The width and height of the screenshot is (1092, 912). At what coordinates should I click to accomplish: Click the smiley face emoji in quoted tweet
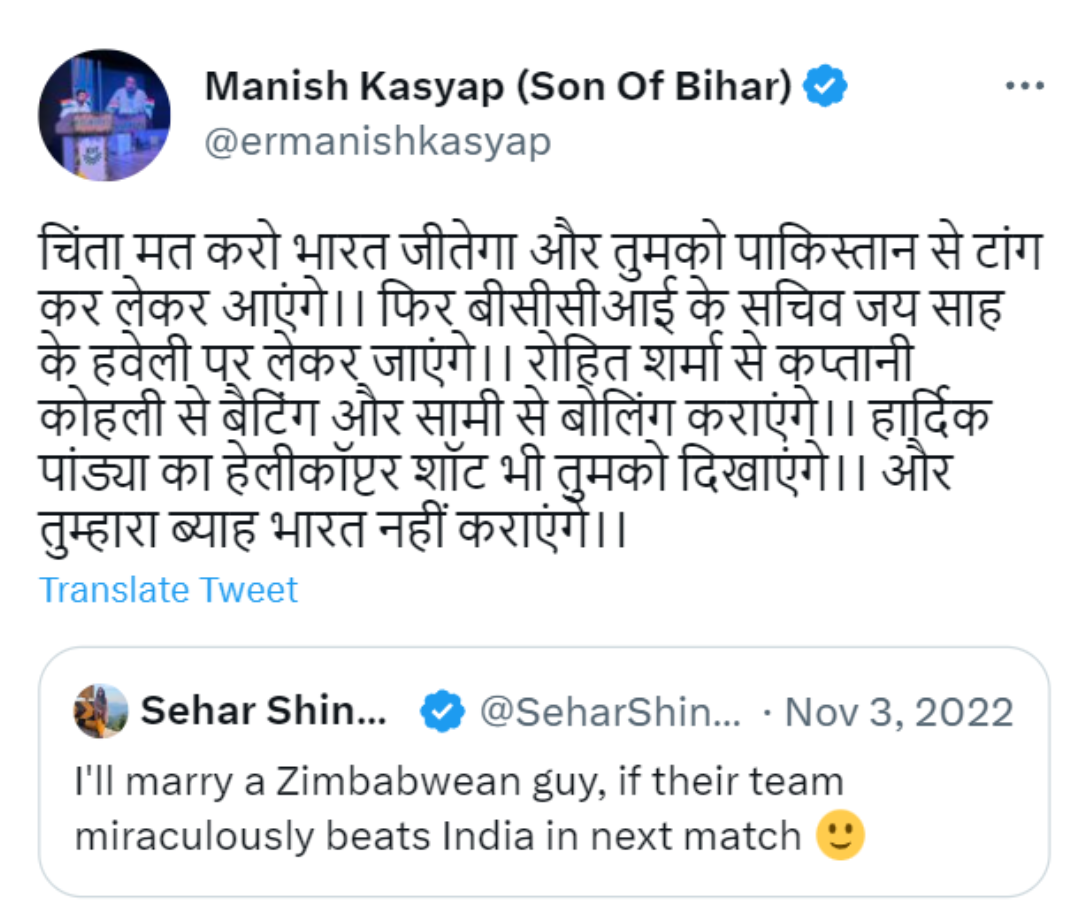(x=840, y=835)
